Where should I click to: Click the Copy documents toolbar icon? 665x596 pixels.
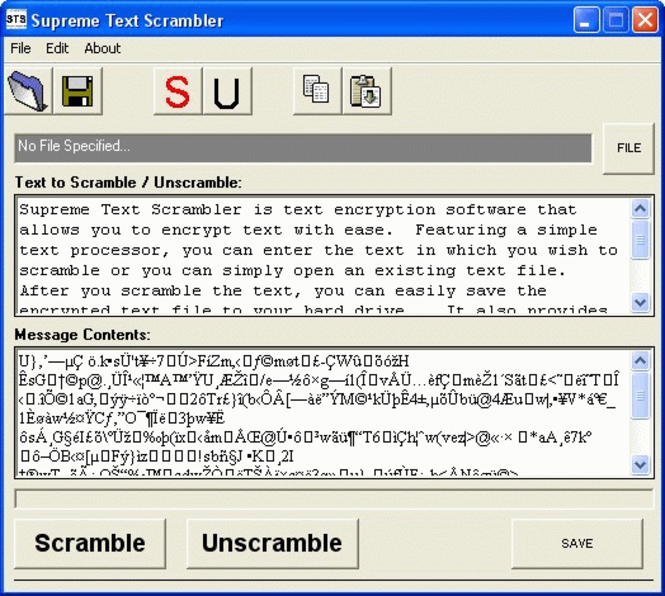point(317,90)
